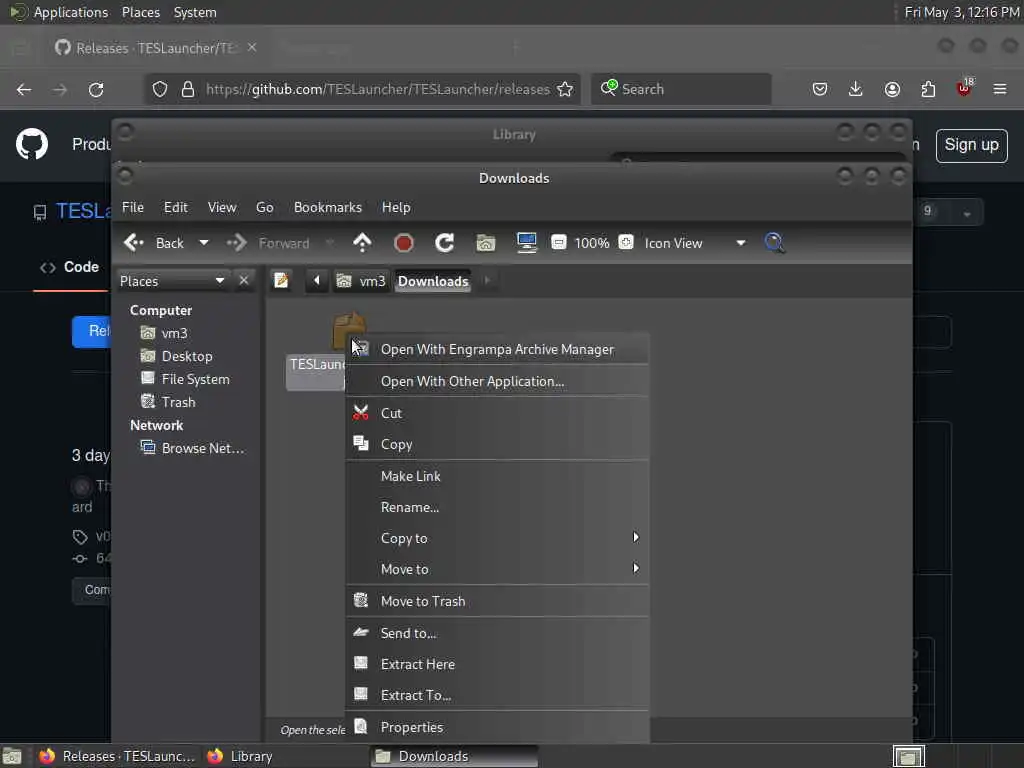
Task: Click the GitHub Sign up button
Action: pyautogui.click(x=971, y=145)
